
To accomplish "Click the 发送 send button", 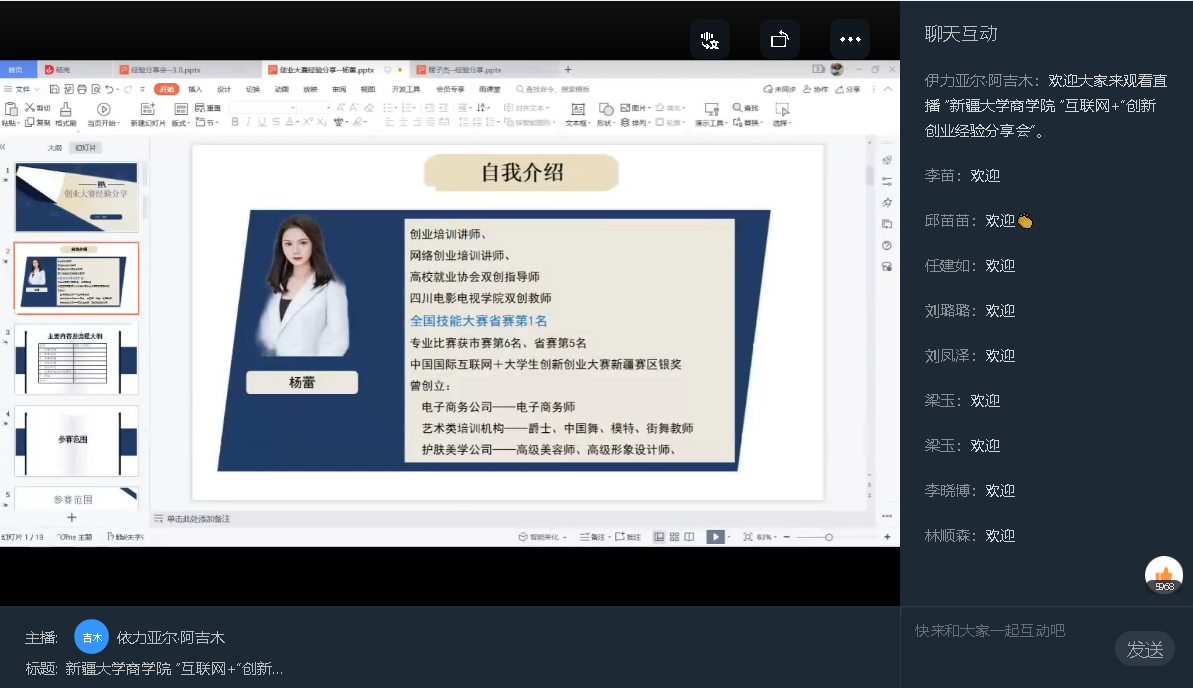I will pos(1145,649).
